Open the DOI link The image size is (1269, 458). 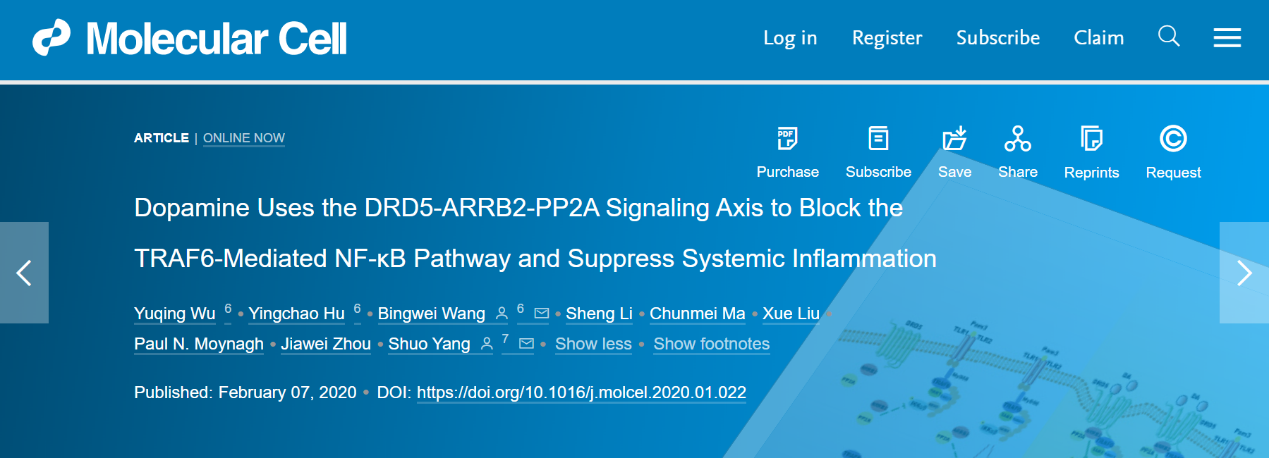tap(582, 392)
